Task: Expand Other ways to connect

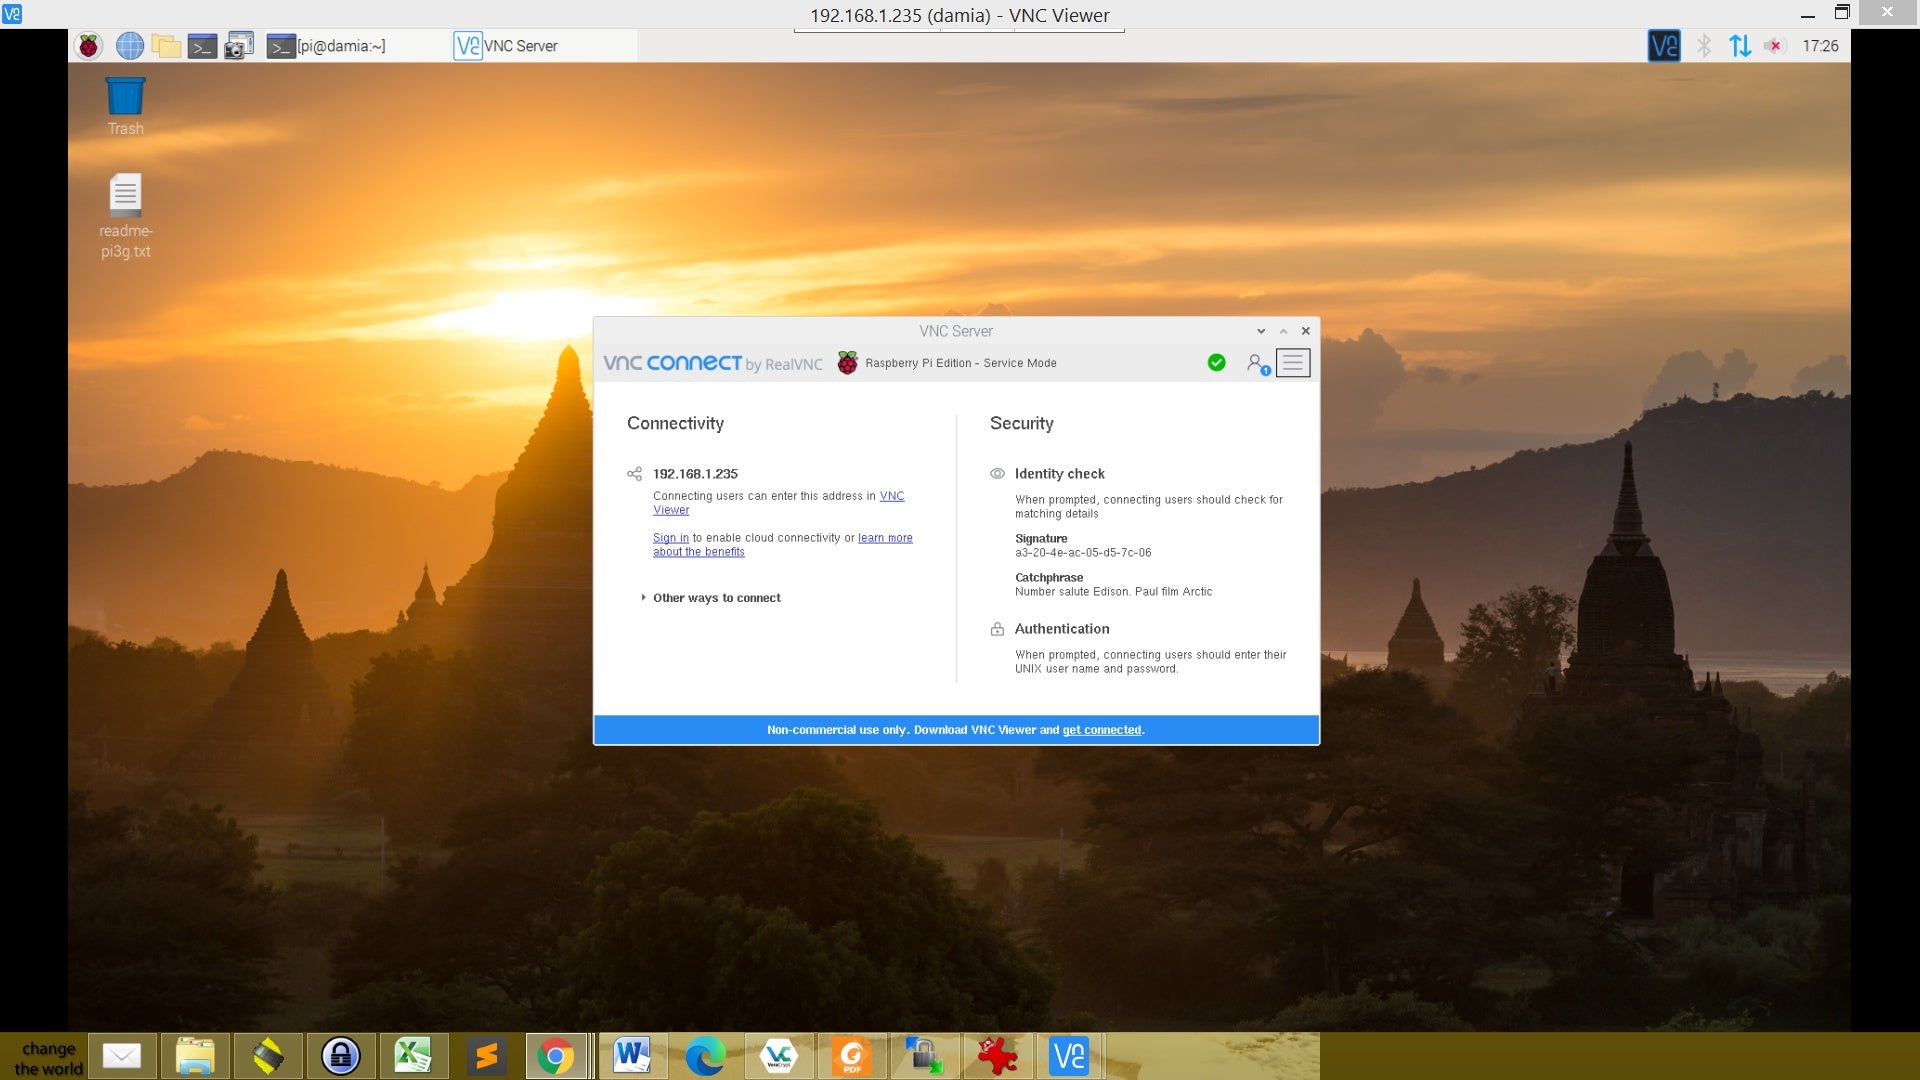Action: pos(716,597)
